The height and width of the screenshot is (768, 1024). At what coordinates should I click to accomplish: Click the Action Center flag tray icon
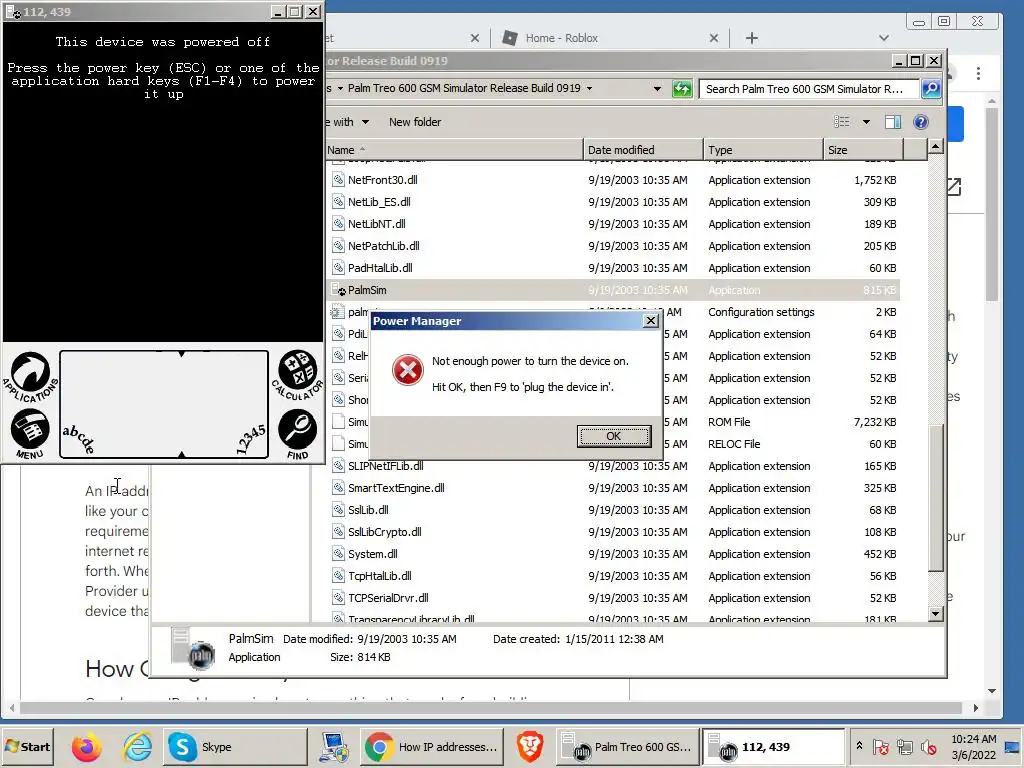coord(881,746)
